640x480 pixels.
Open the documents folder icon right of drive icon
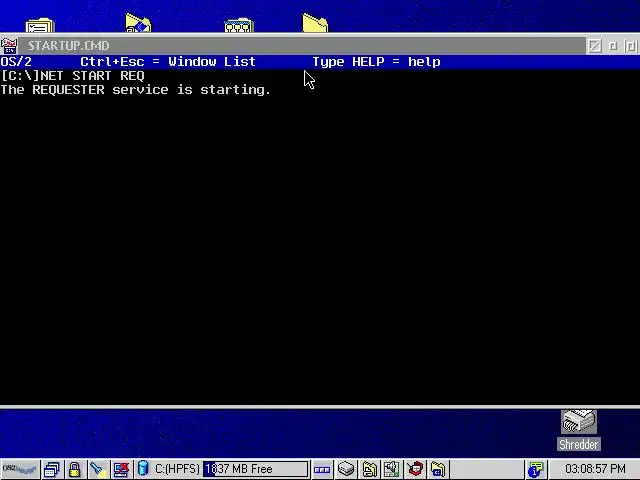click(x=369, y=469)
